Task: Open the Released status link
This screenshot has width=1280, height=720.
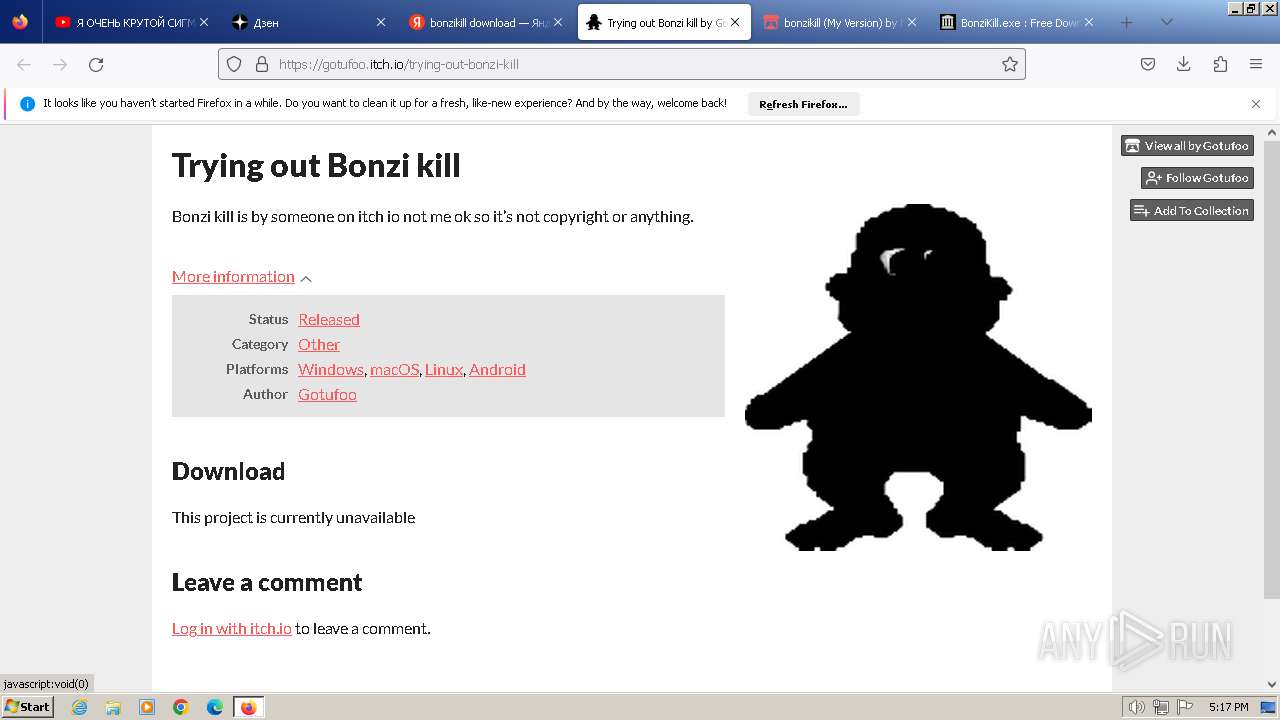Action: (329, 319)
